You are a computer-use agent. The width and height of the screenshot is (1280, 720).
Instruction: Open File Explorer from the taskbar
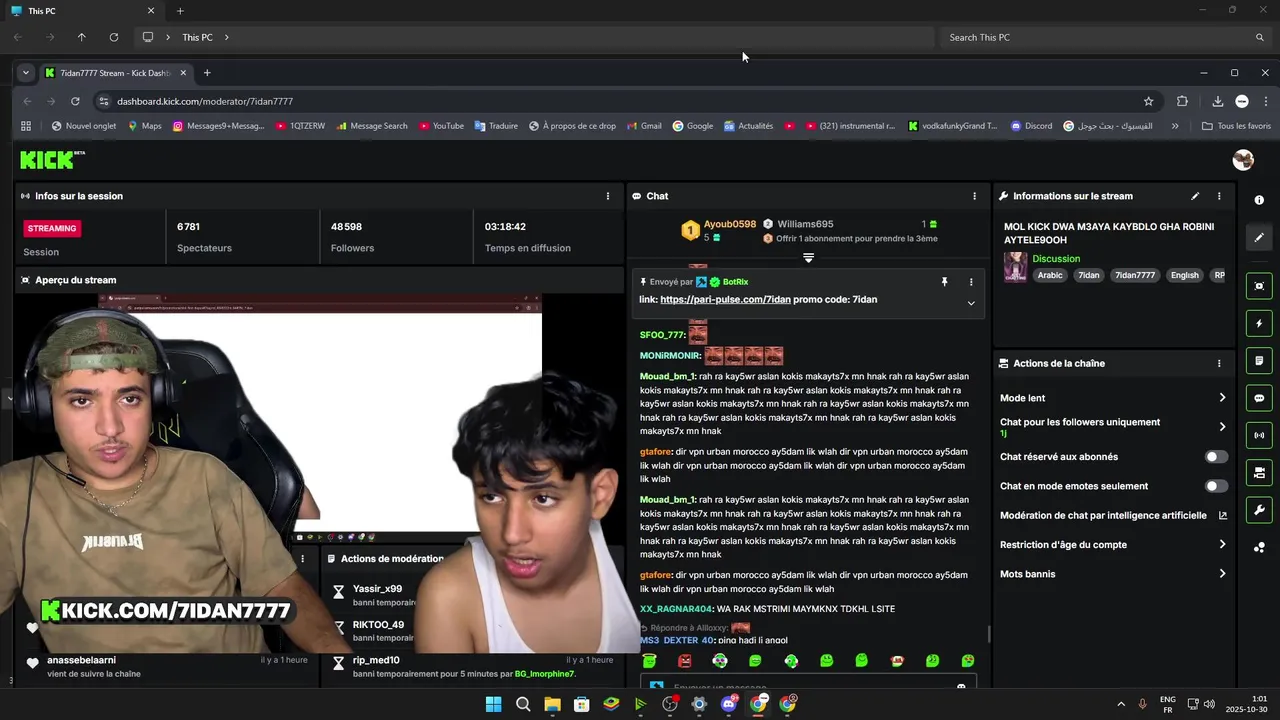552,704
